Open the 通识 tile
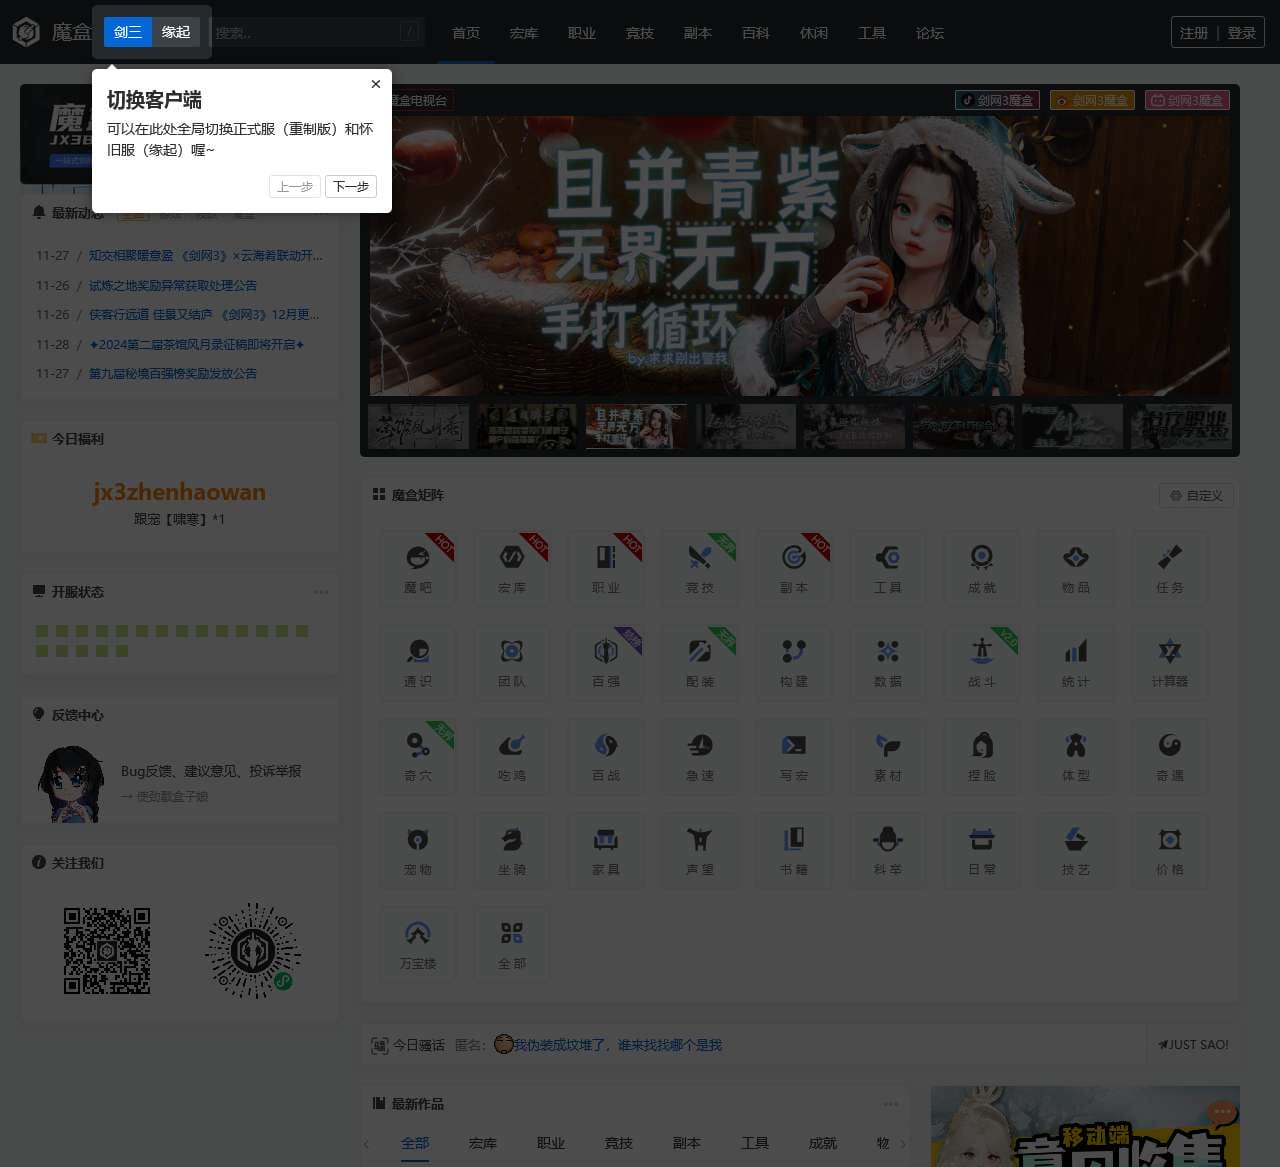 point(418,661)
